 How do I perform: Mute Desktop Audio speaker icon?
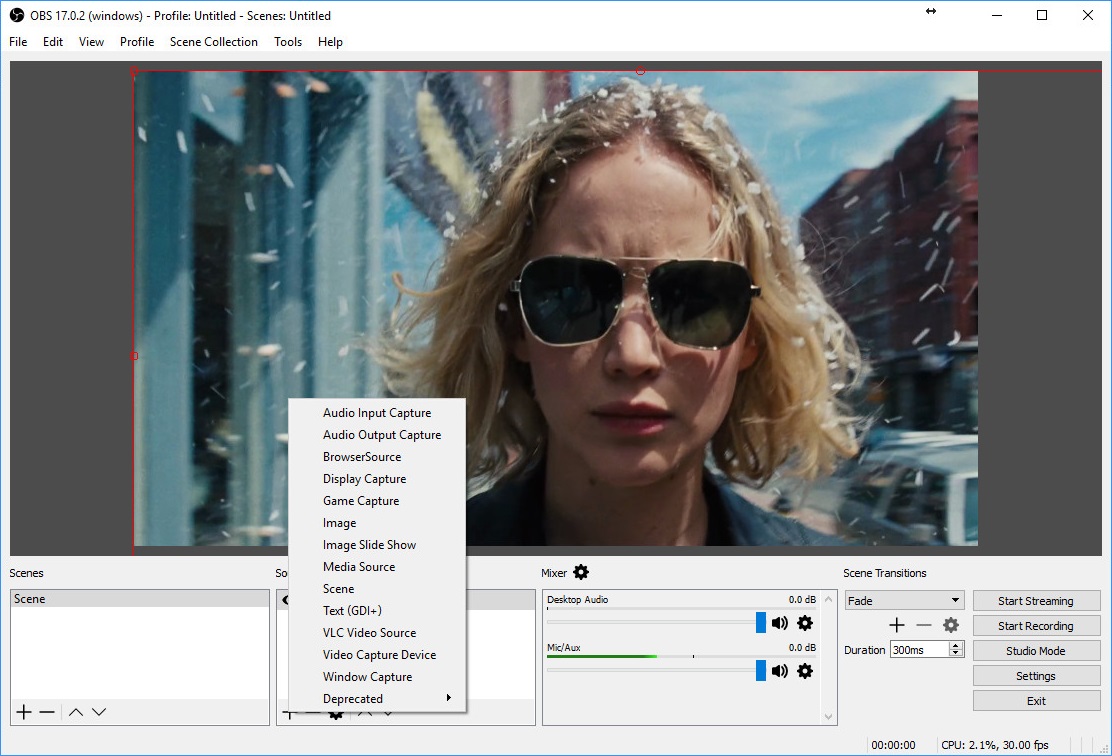pos(780,623)
